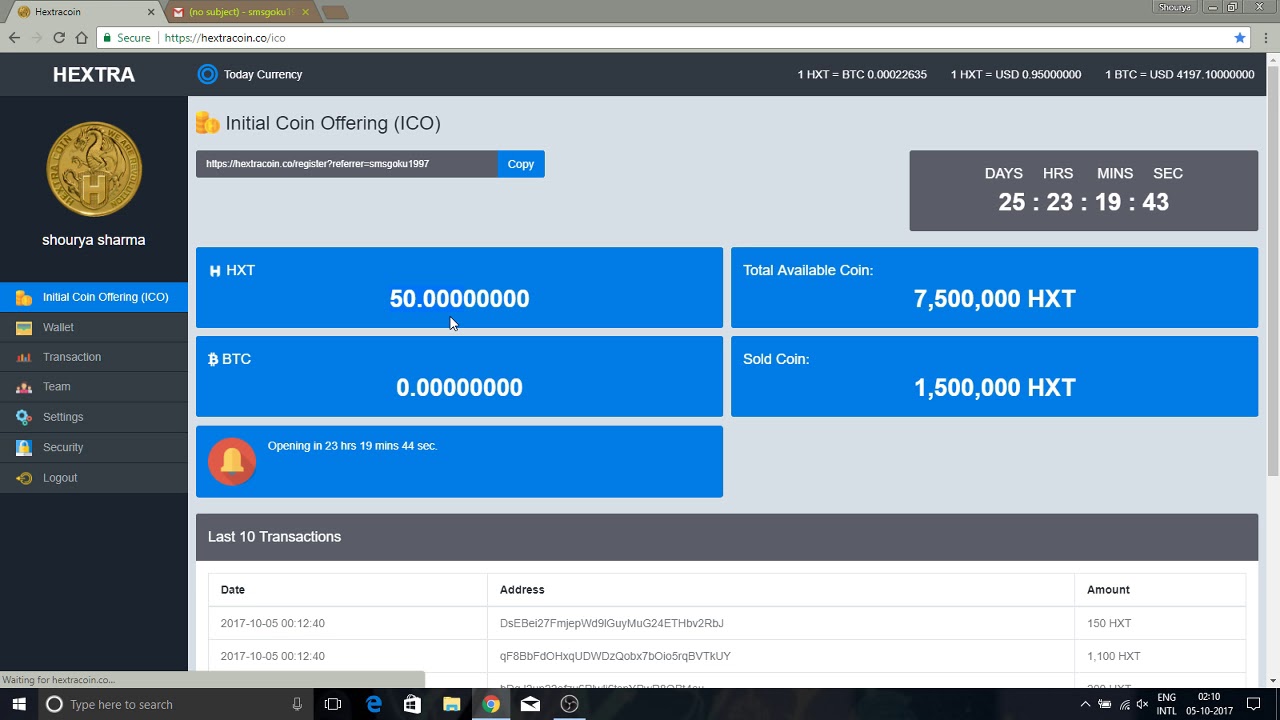The width and height of the screenshot is (1280, 720).
Task: Go back using browser back arrow
Action: [x=14, y=38]
